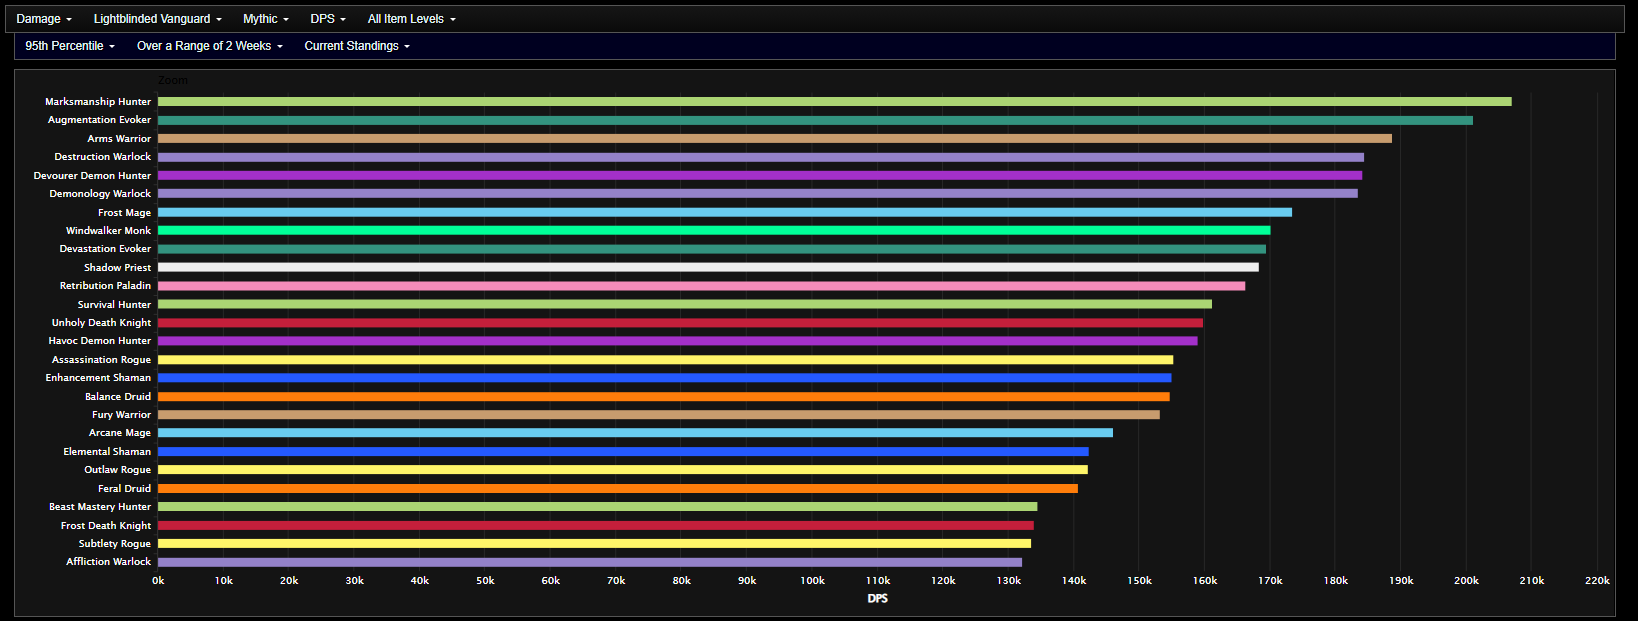This screenshot has width=1638, height=621.
Task: Select the white Shadow Priest bar
Action: [x=708, y=267]
